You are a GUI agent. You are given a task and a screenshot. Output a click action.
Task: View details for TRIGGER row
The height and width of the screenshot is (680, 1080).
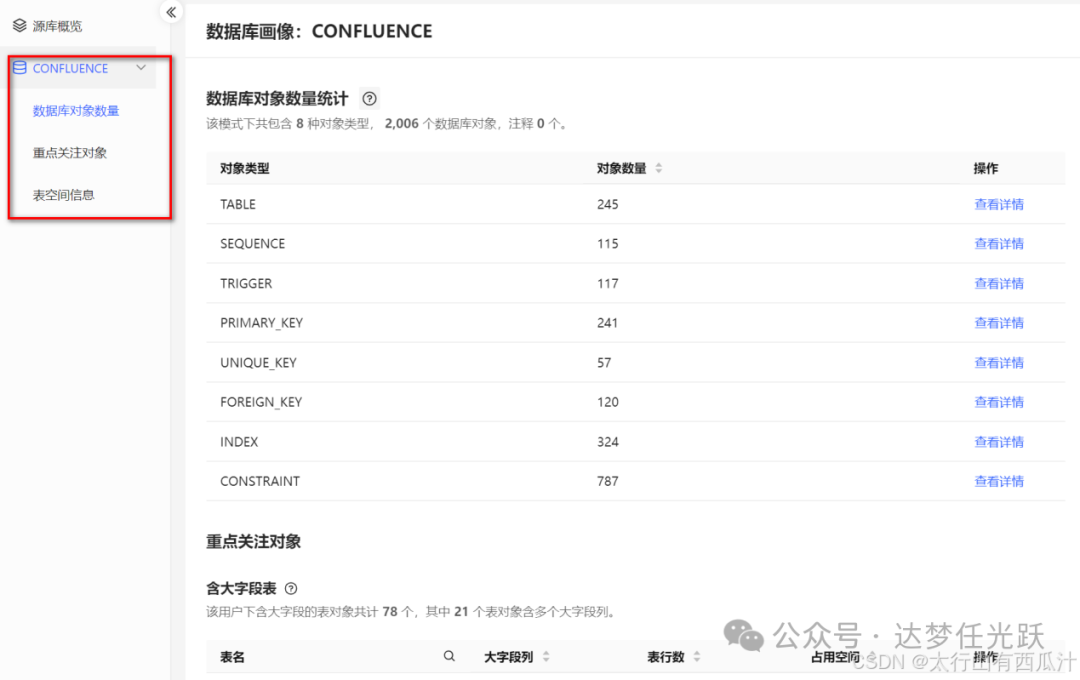[999, 283]
